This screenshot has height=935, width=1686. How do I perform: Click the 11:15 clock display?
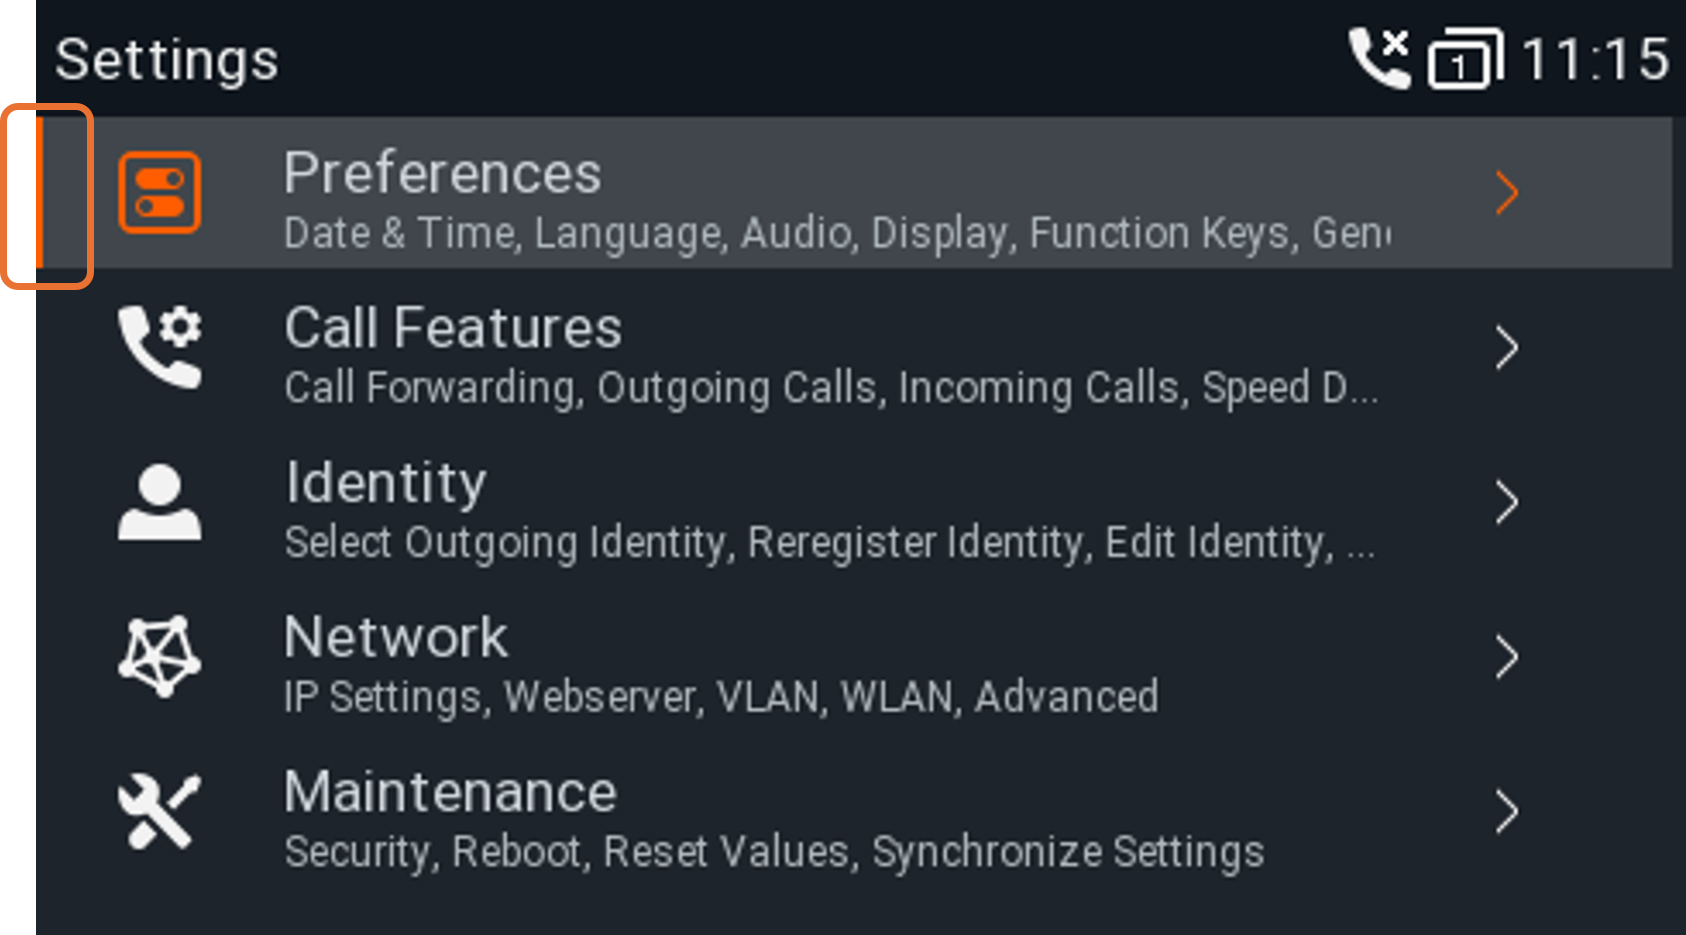click(1595, 59)
